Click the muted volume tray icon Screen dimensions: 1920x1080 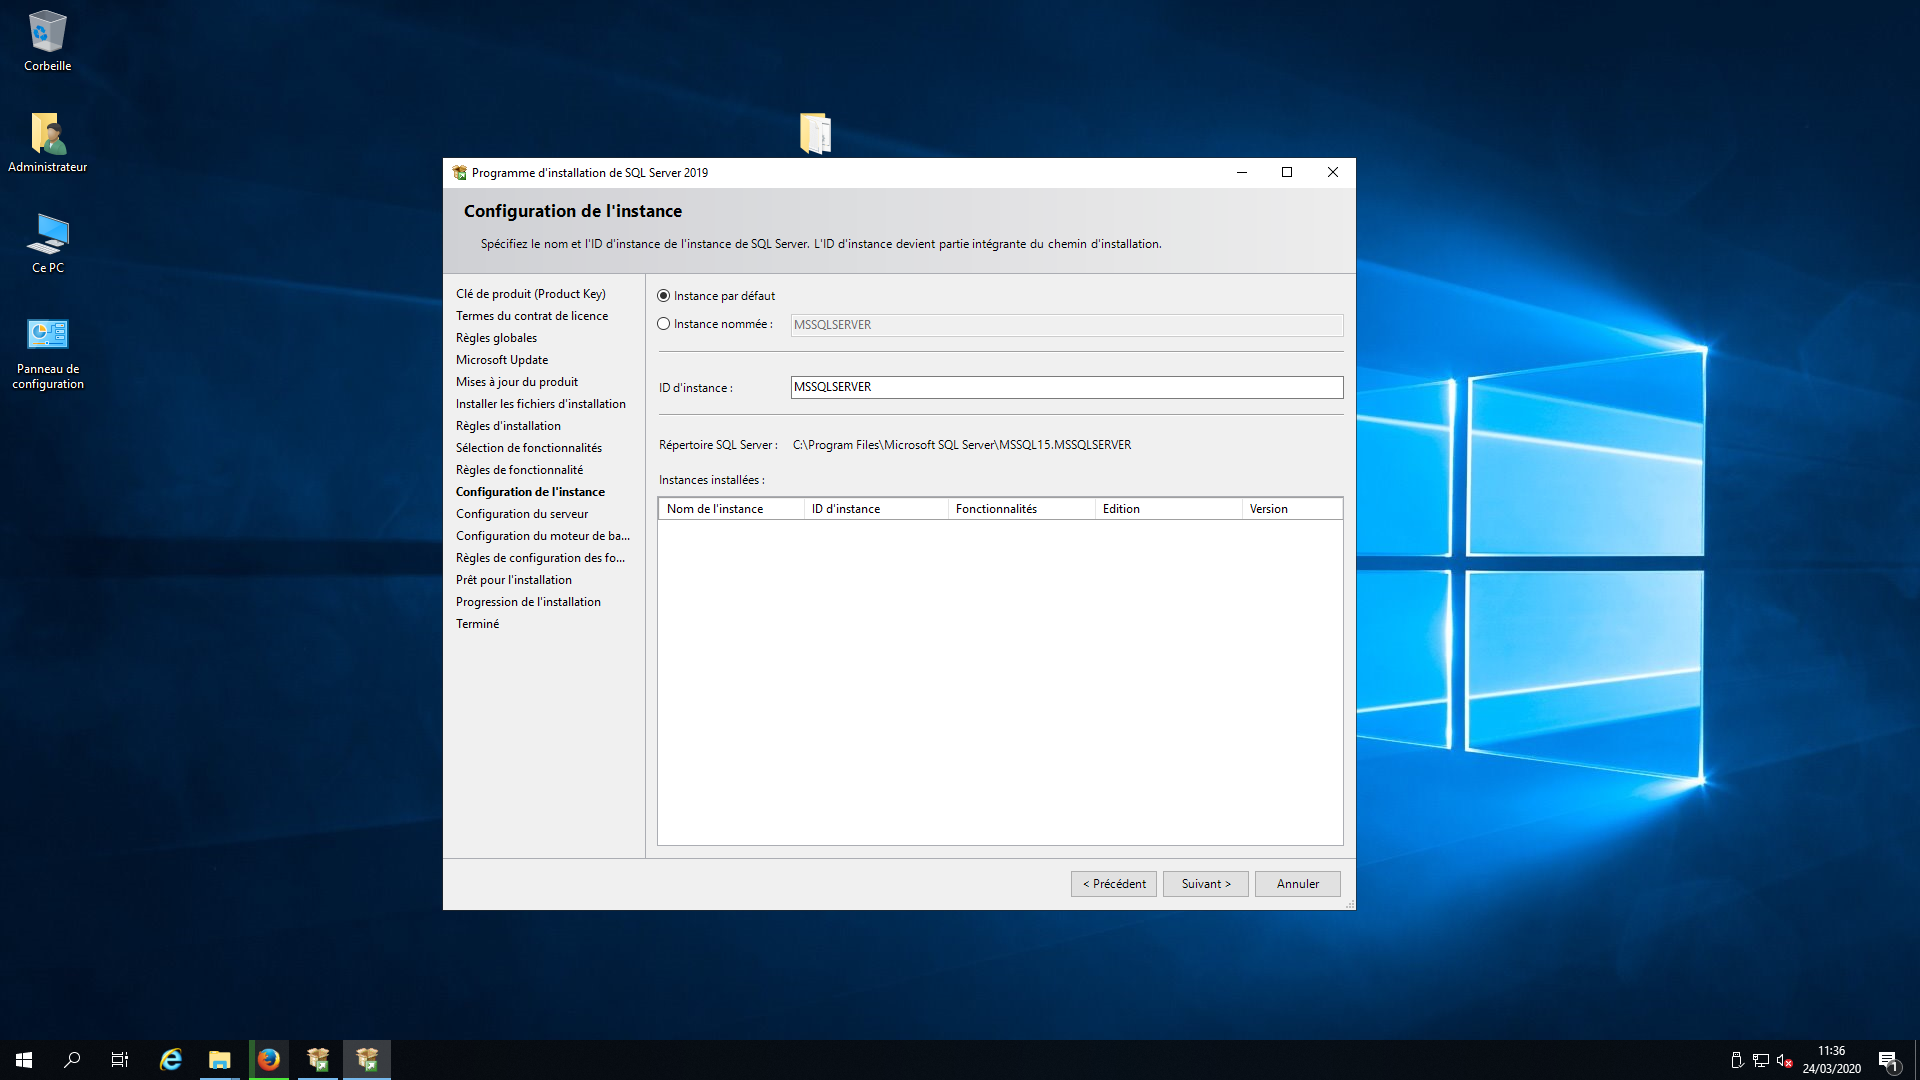[x=1784, y=1060]
